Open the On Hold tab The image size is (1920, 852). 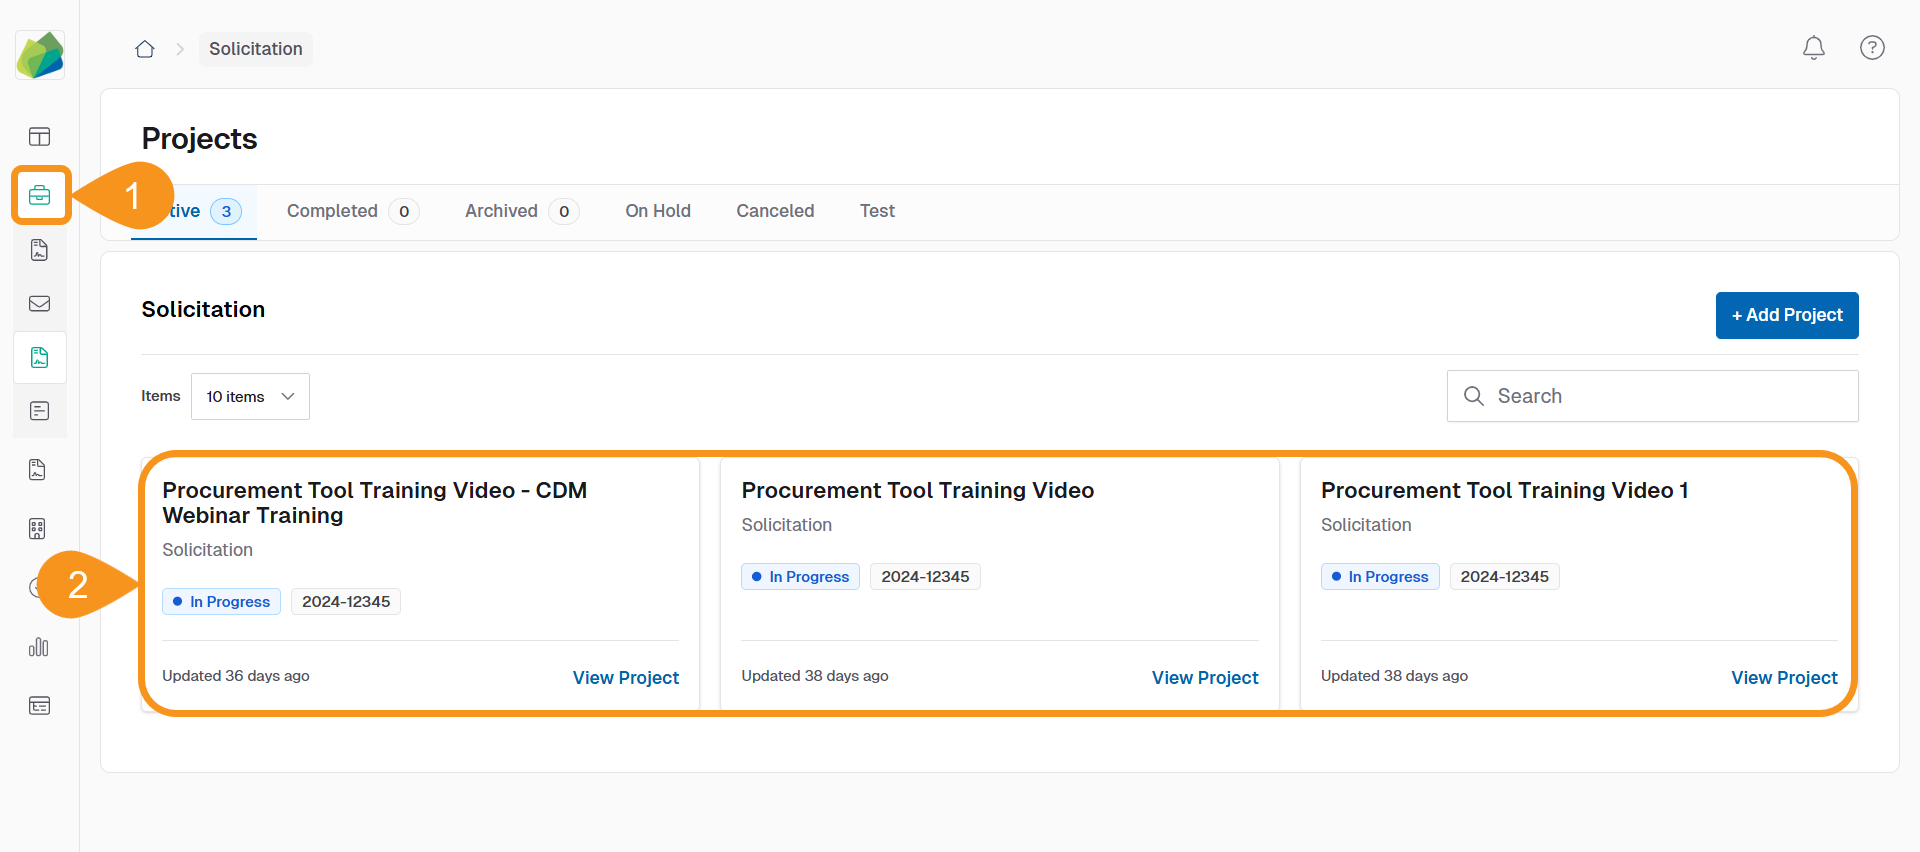658,211
